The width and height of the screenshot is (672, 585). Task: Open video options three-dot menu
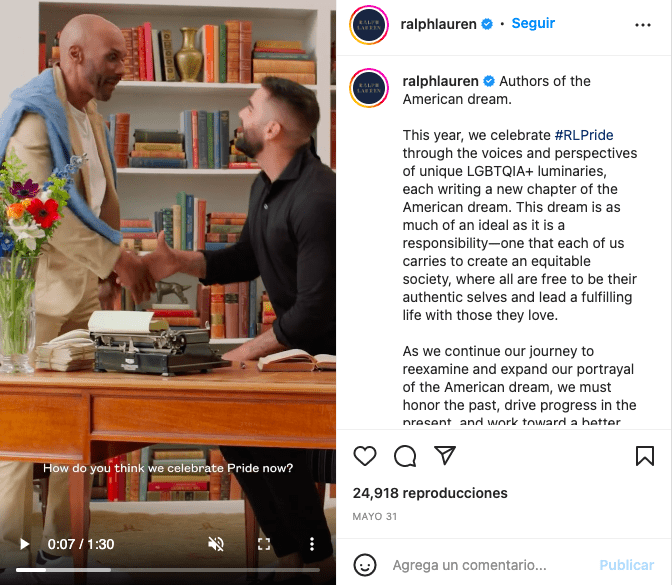pos(312,544)
